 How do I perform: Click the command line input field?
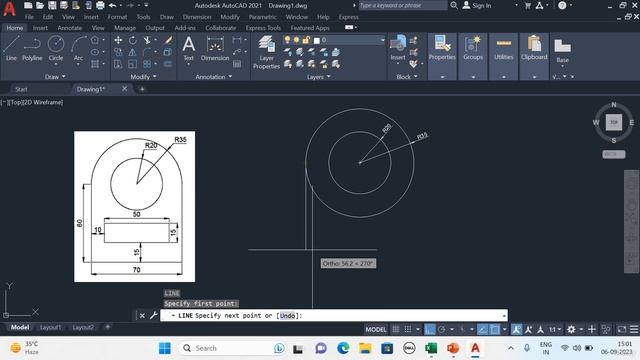click(x=333, y=316)
